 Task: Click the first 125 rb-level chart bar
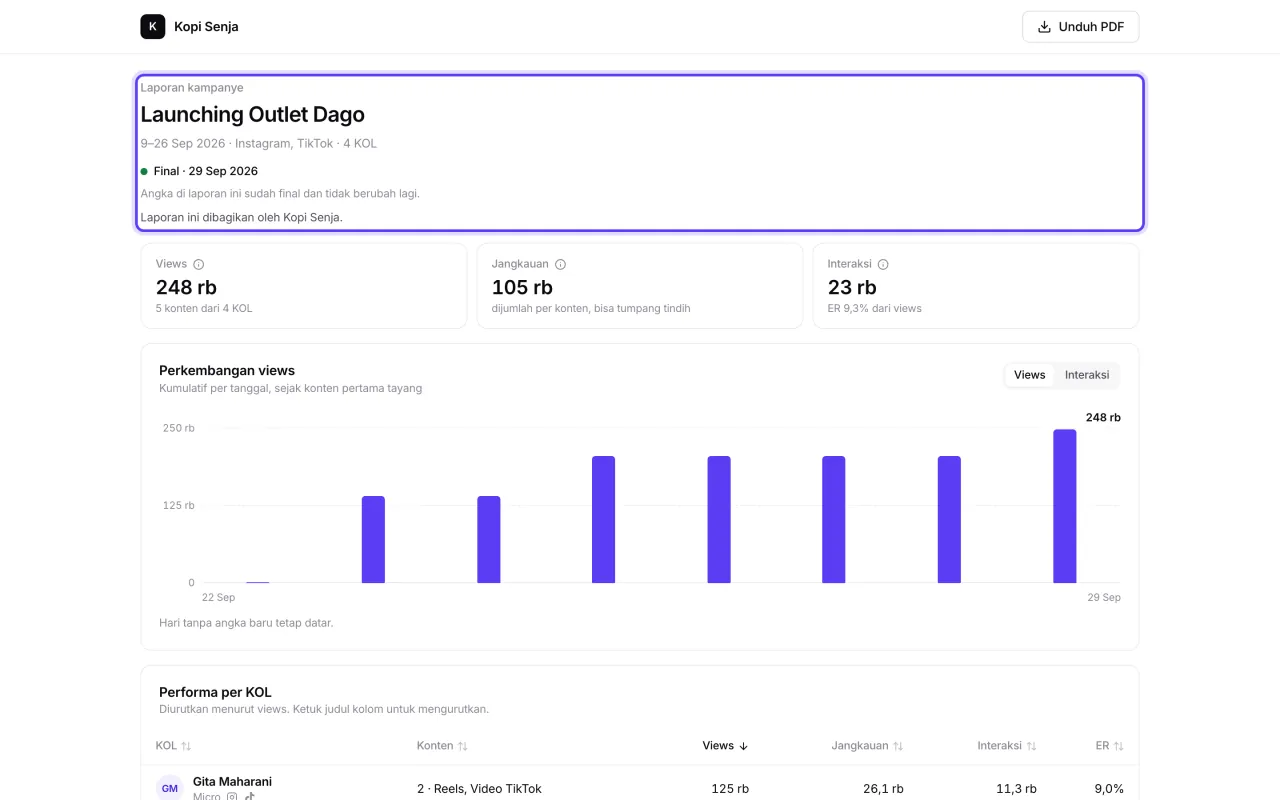pos(373,539)
